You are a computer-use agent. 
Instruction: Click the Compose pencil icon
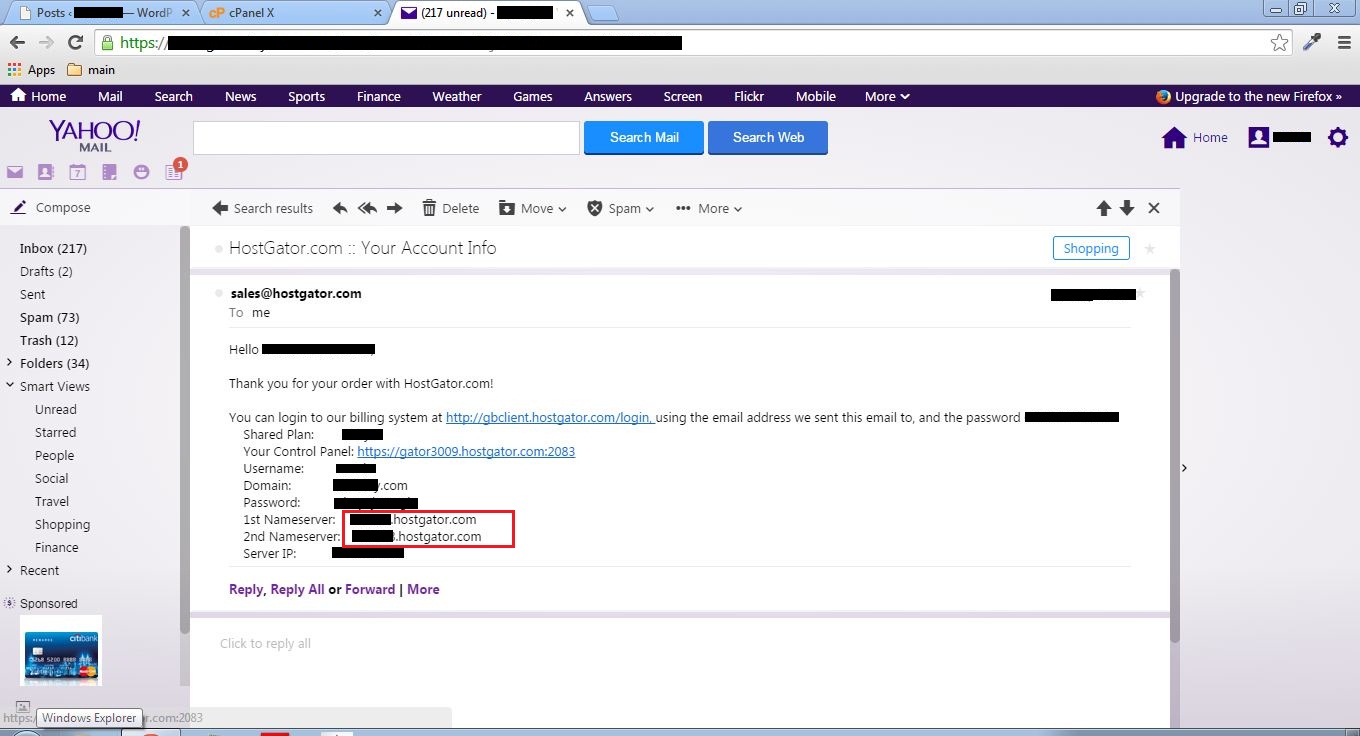coord(18,208)
